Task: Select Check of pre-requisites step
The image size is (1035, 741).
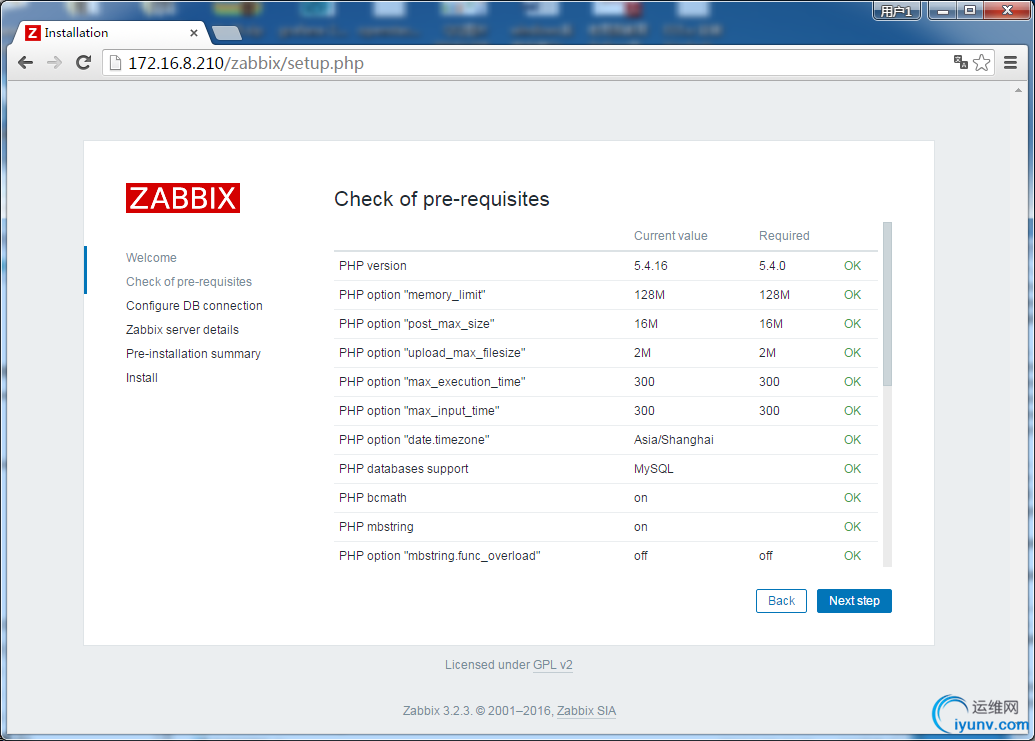Action: [x=189, y=282]
